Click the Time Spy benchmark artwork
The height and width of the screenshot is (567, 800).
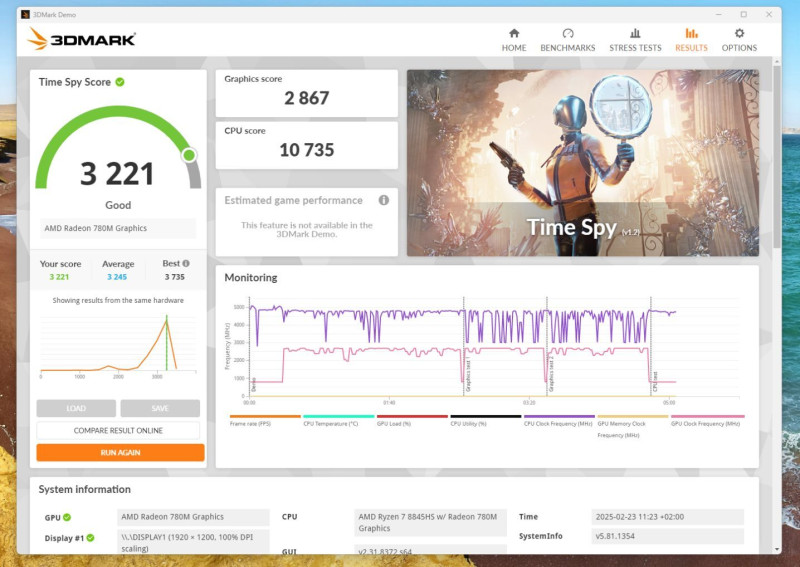click(583, 163)
